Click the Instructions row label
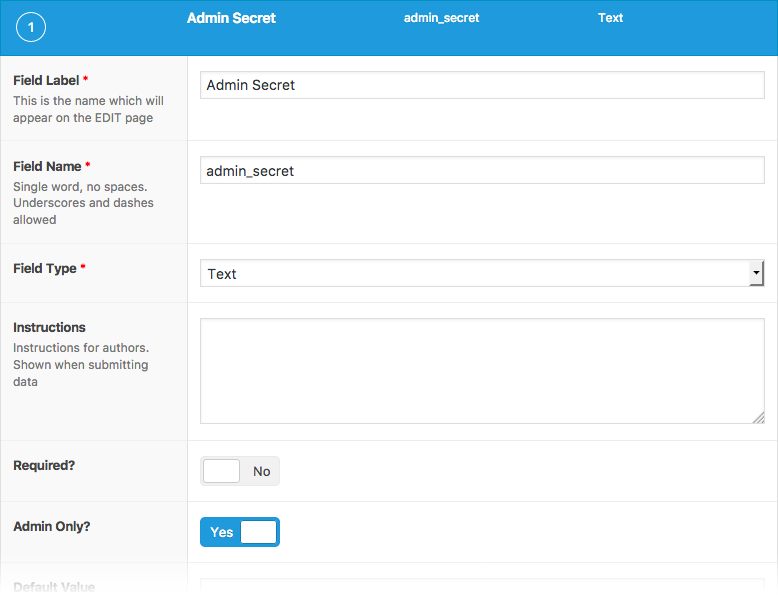Image resolution: width=778 pixels, height=596 pixels. click(49, 327)
